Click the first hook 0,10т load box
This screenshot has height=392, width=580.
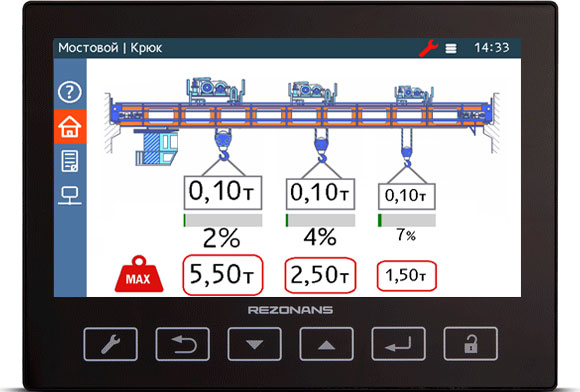pyautogui.click(x=223, y=193)
